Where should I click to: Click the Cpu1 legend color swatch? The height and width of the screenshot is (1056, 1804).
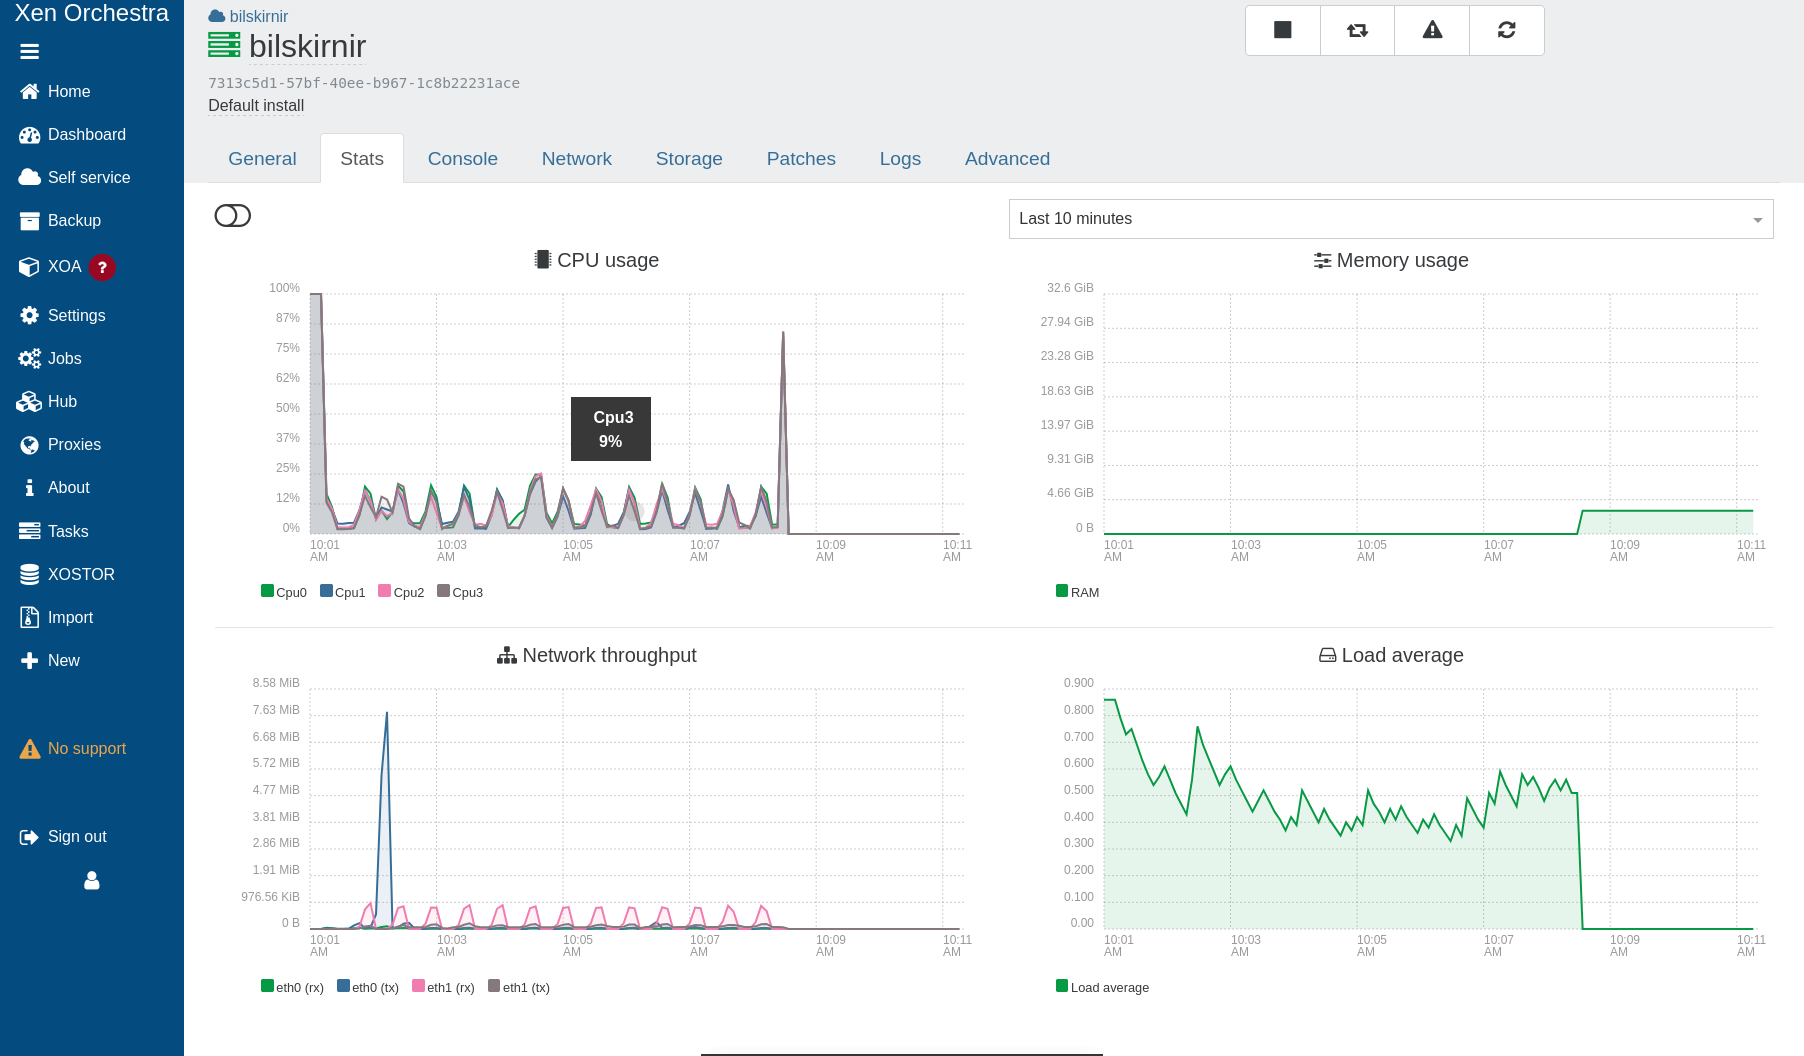[x=326, y=591]
